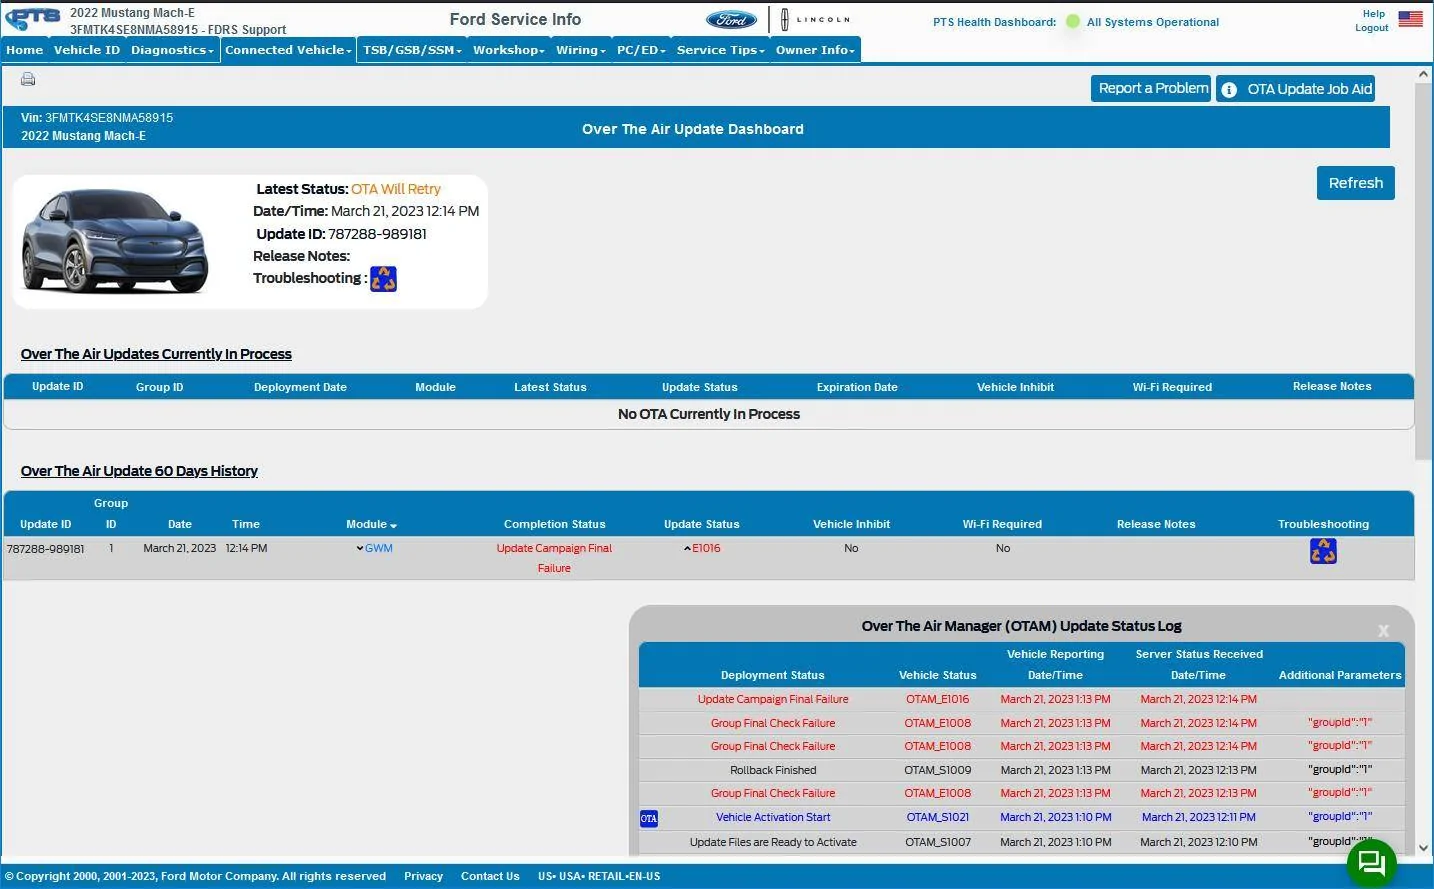Click the Help link

coord(1374,14)
